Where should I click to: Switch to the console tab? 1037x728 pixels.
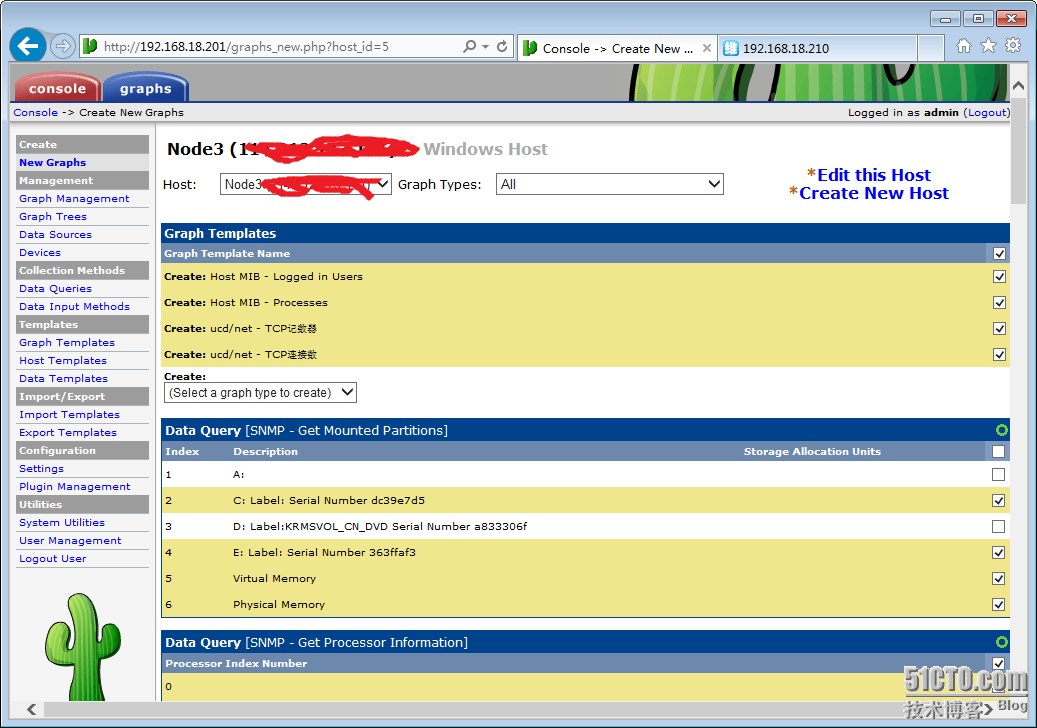(x=57, y=88)
